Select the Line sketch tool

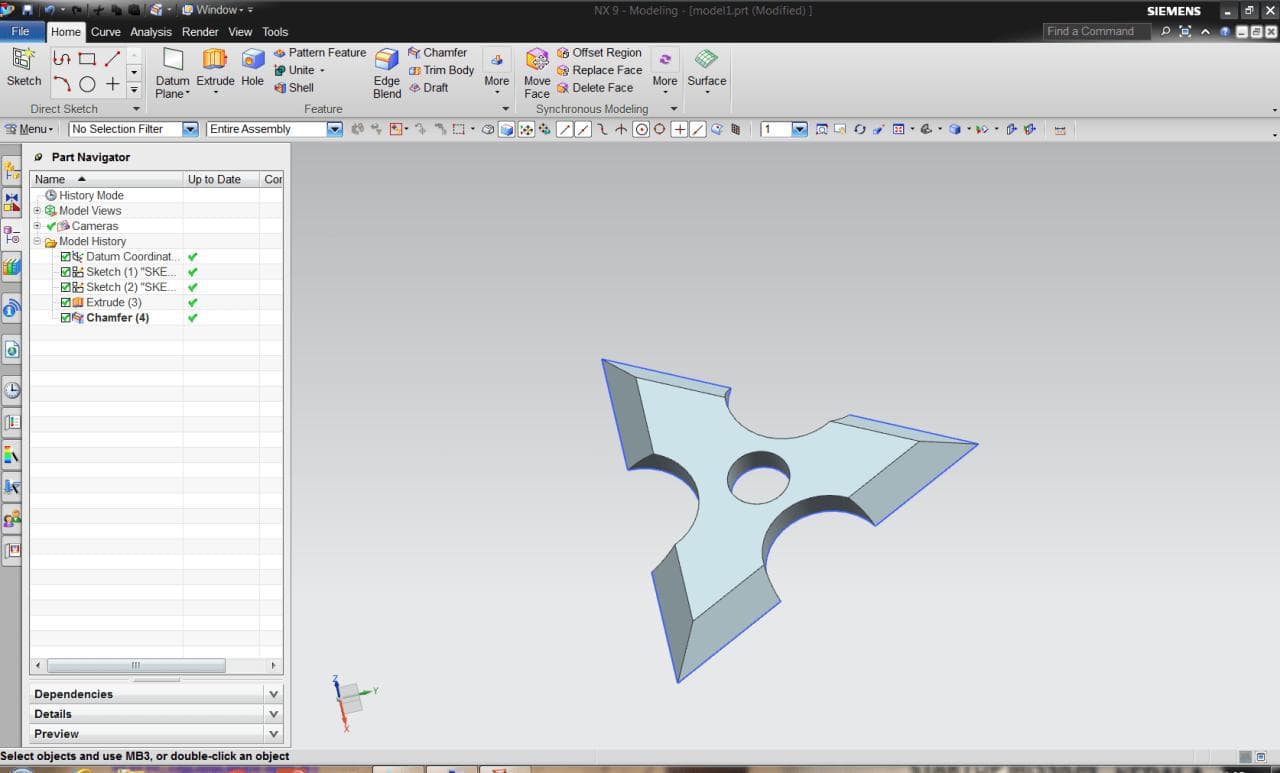click(x=112, y=59)
